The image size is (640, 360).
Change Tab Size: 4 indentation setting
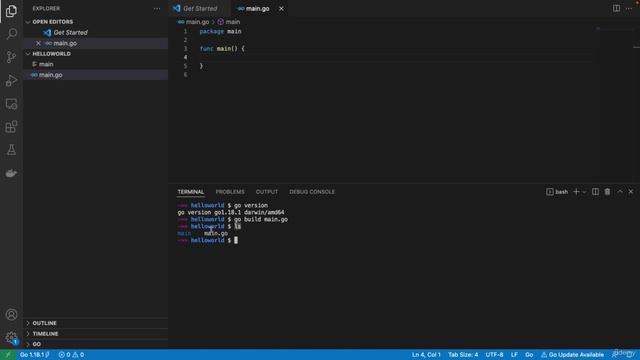(463, 355)
